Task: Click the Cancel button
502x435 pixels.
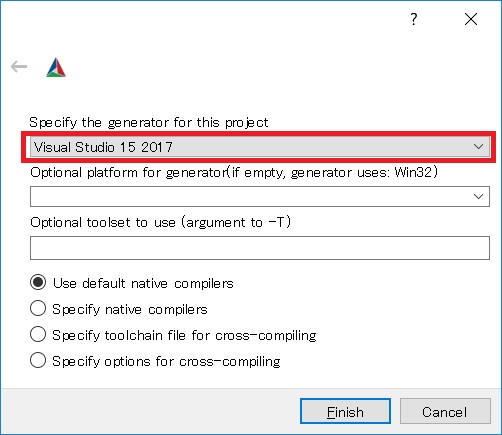Action: [445, 411]
